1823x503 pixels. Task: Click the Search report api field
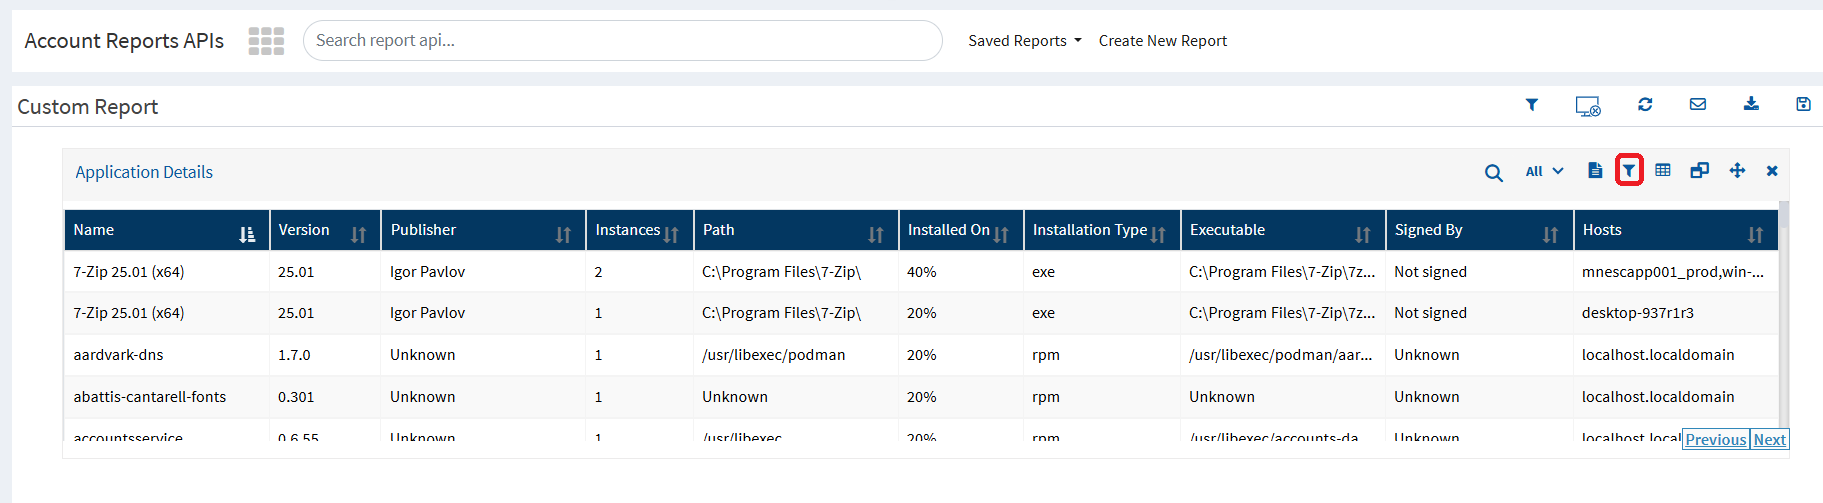(x=622, y=41)
